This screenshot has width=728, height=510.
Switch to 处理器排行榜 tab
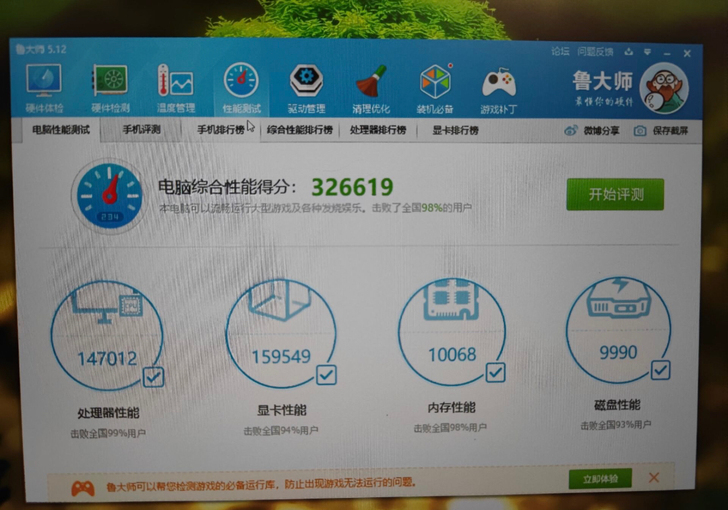click(378, 130)
